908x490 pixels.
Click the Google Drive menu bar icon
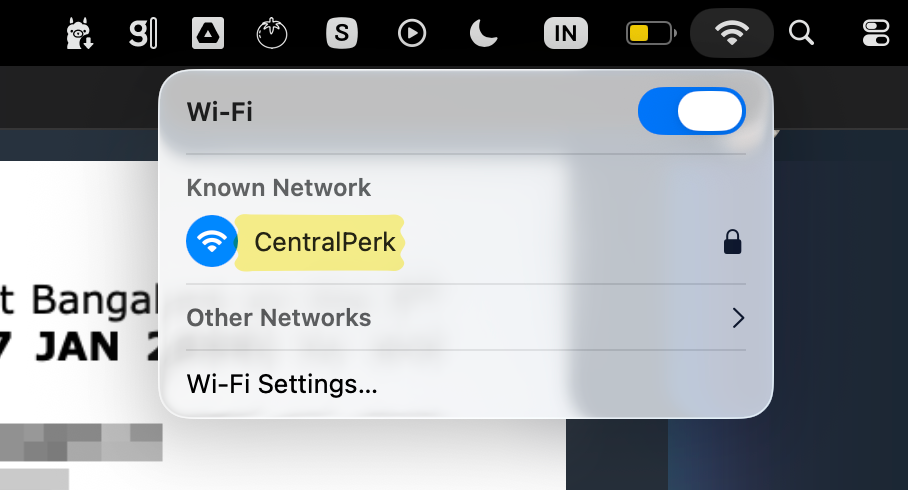coord(208,34)
